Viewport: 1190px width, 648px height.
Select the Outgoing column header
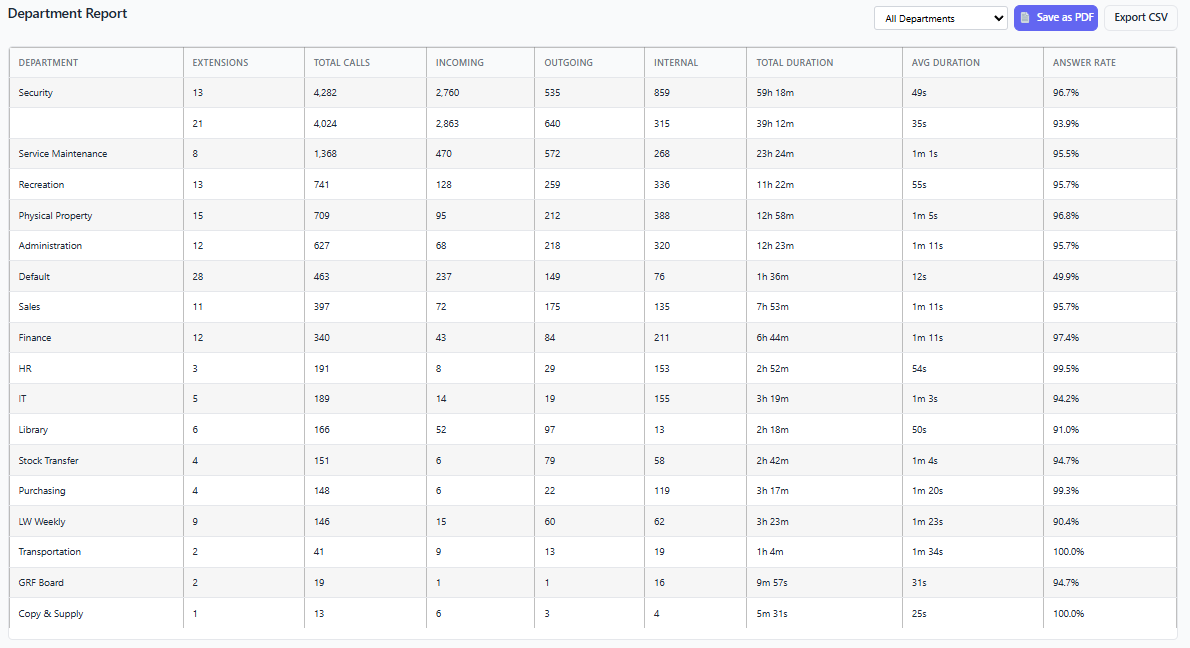[x=568, y=63]
